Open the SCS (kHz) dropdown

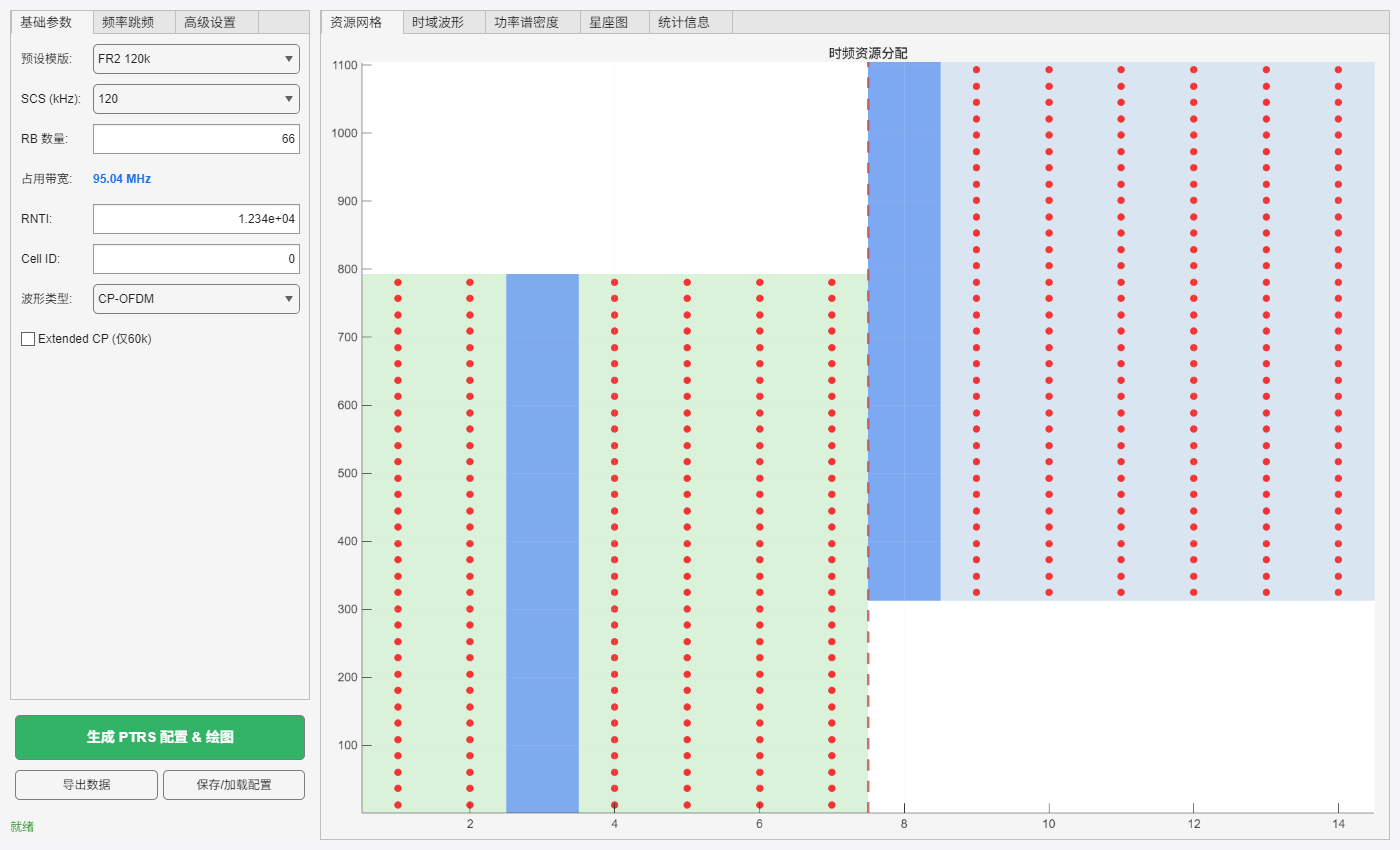(196, 99)
